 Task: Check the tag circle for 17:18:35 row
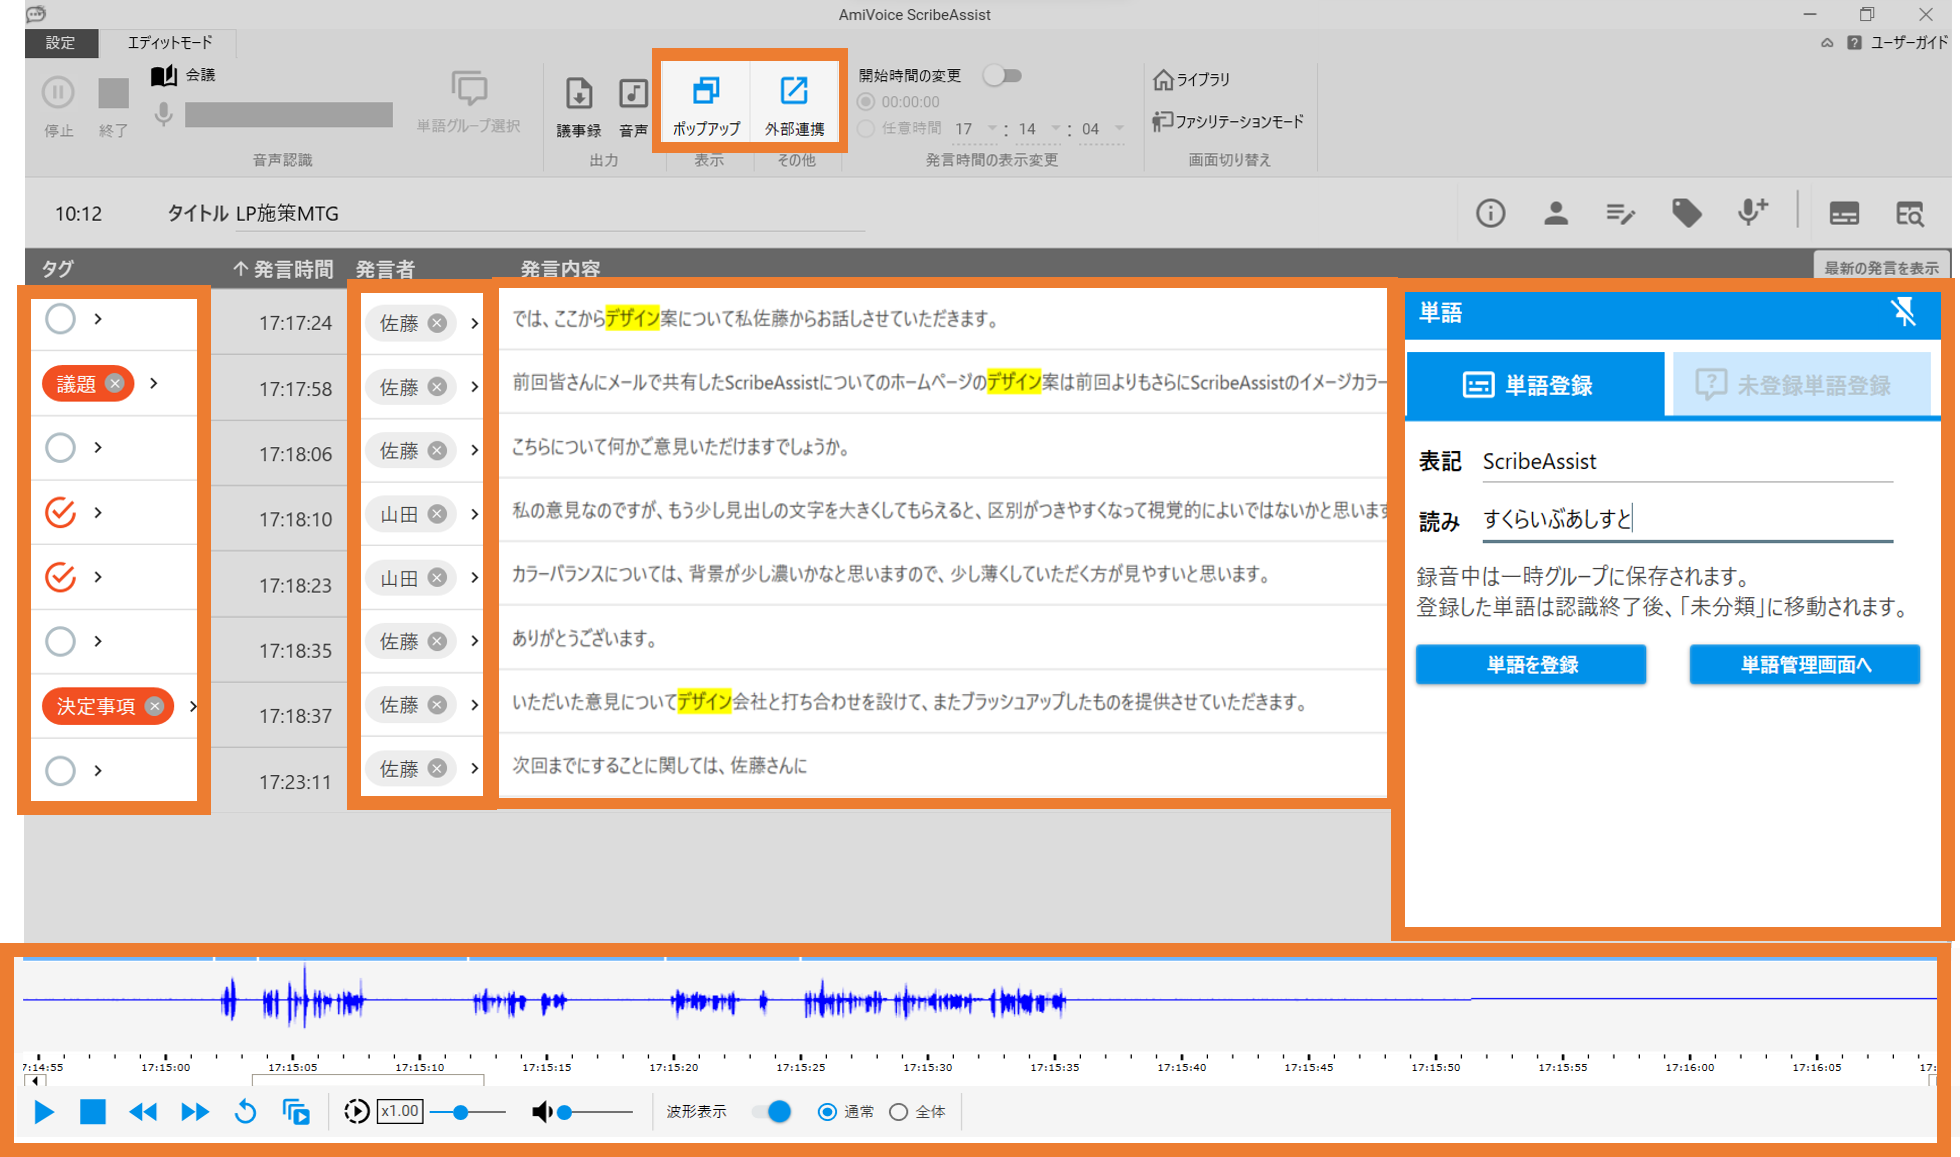point(60,641)
